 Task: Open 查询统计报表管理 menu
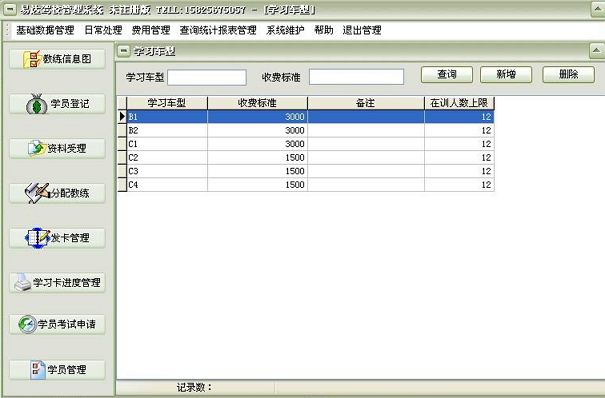218,30
